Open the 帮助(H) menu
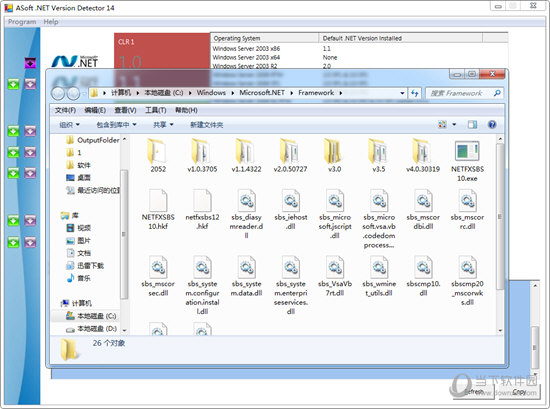Viewport: 550px width, 409px height. point(186,110)
